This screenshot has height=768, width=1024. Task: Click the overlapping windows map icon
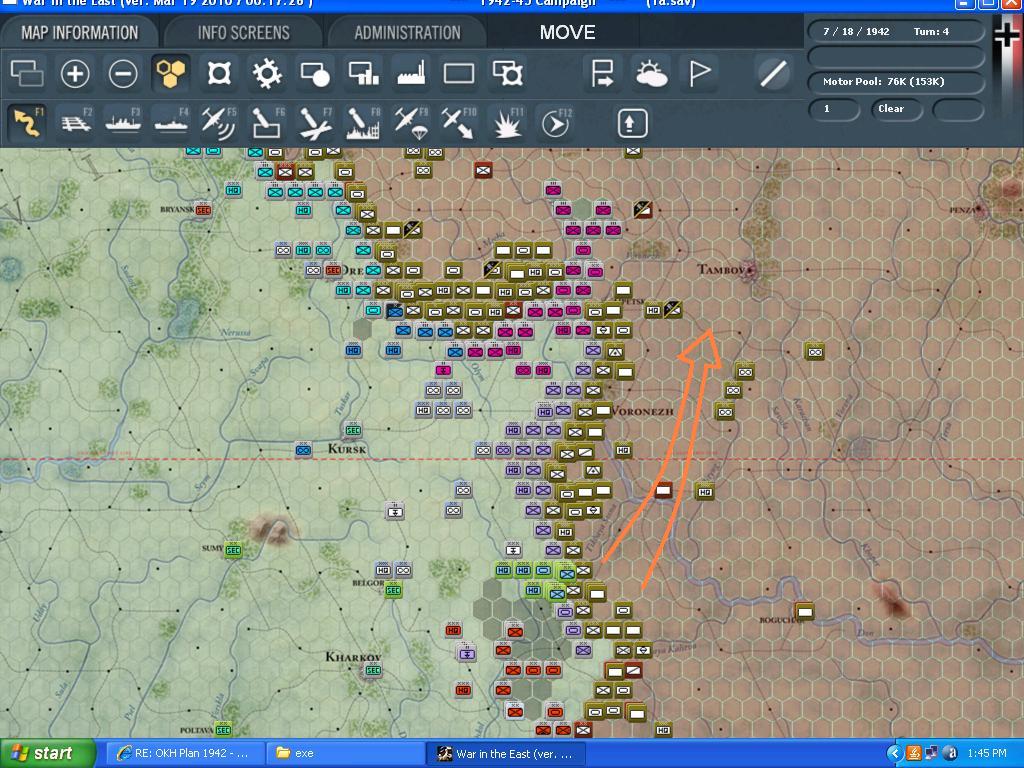[x=27, y=73]
